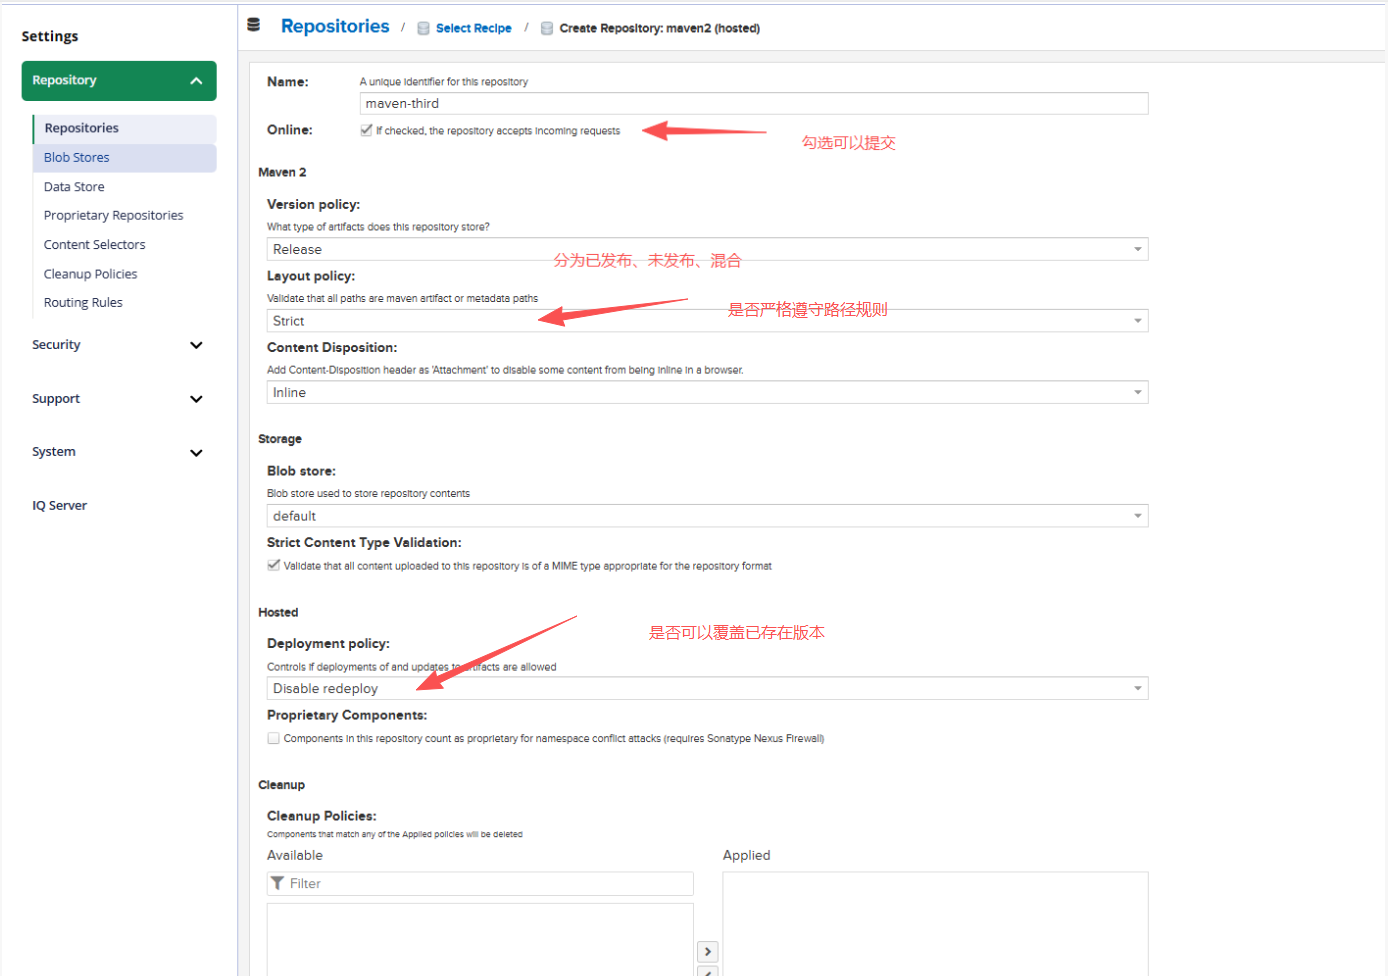Click the Available policies list box
The width and height of the screenshot is (1388, 976).
tap(480, 940)
